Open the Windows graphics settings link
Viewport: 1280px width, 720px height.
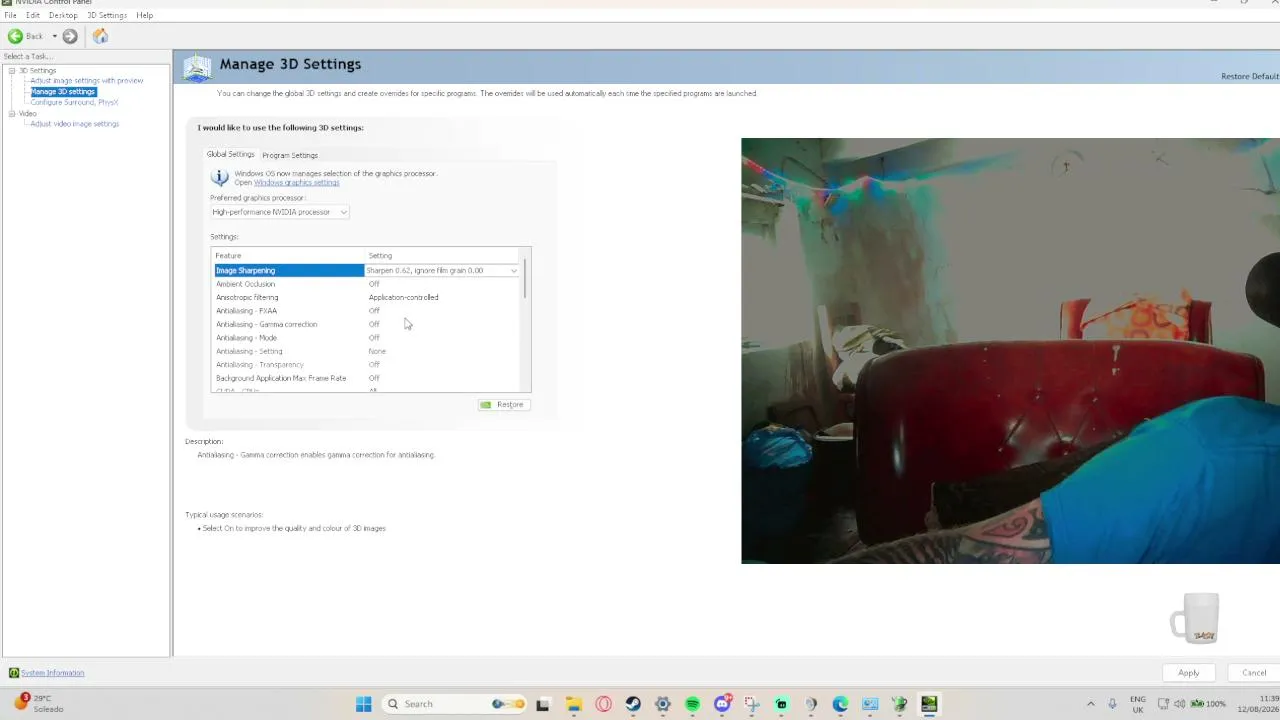coord(297,182)
